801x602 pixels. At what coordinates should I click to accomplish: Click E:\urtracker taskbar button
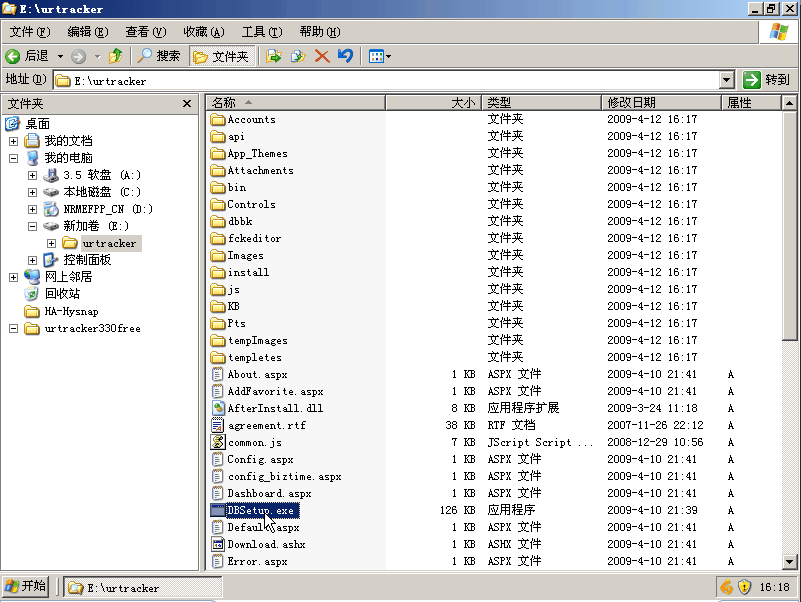143,588
